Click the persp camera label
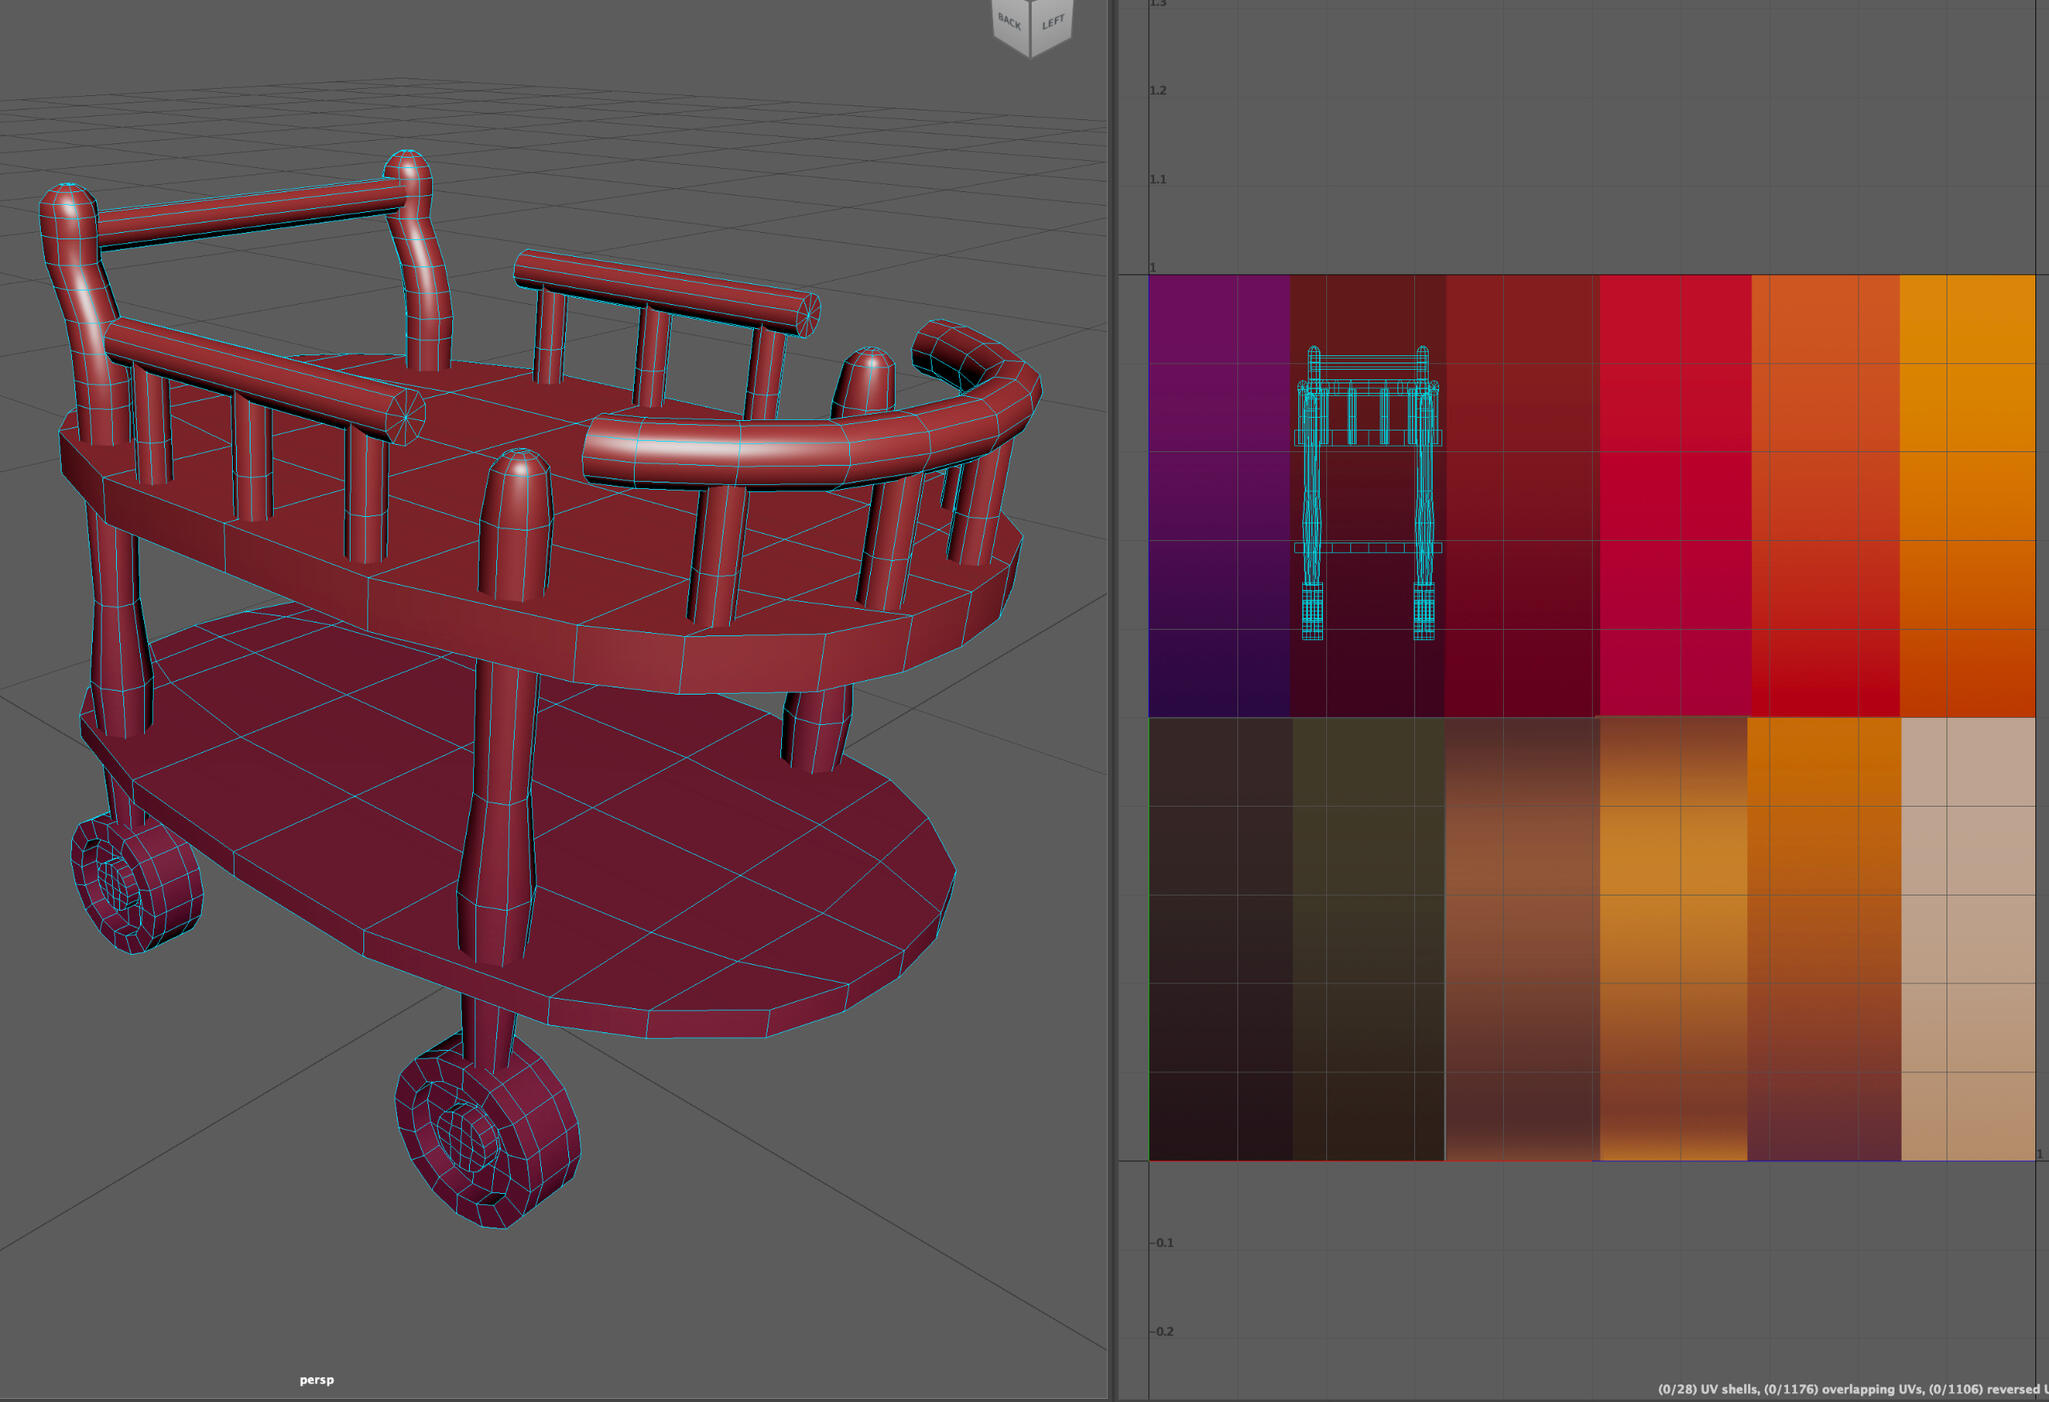This screenshot has width=2049, height=1402. pos(316,1380)
